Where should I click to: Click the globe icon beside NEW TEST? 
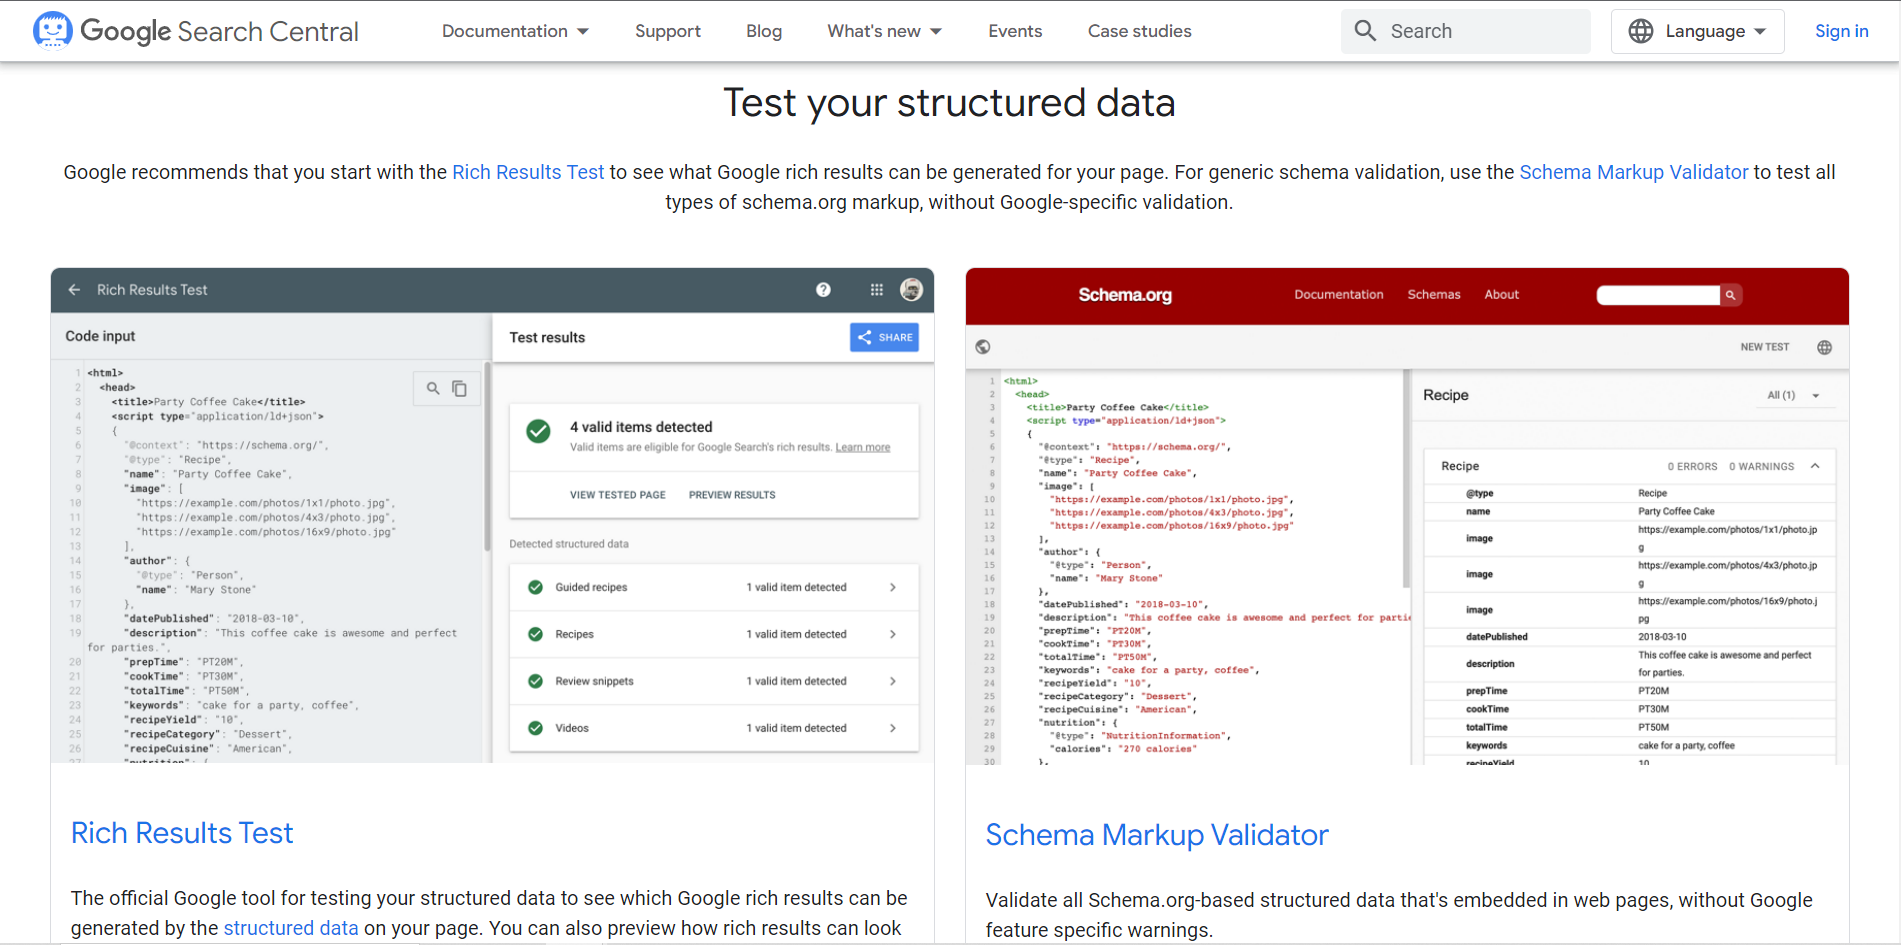click(1825, 347)
